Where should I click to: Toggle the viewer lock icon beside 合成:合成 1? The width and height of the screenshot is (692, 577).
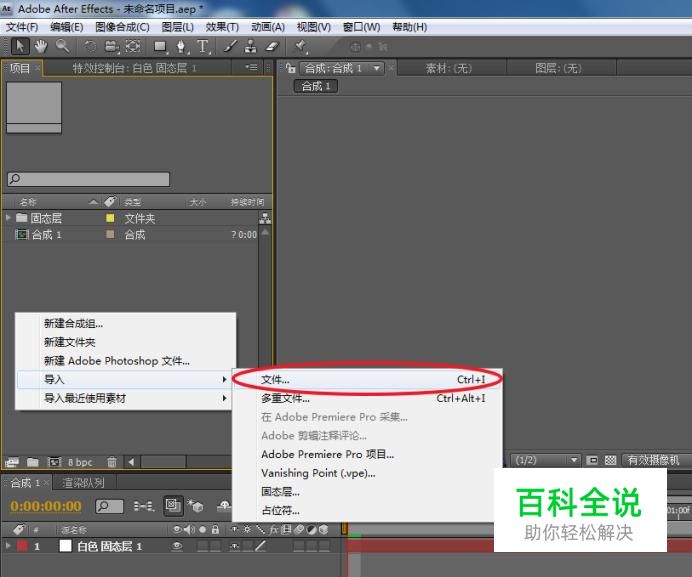(290, 68)
